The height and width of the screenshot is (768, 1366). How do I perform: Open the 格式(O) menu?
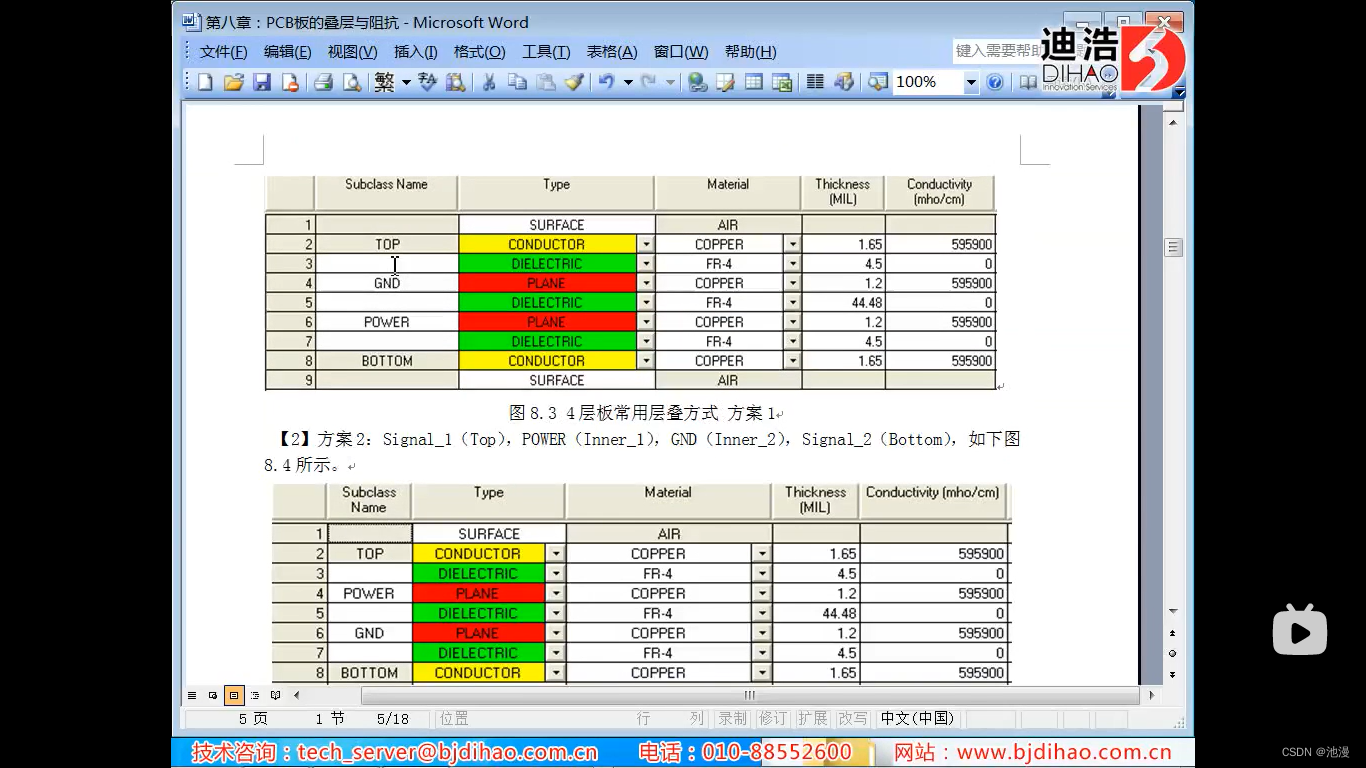click(x=480, y=52)
